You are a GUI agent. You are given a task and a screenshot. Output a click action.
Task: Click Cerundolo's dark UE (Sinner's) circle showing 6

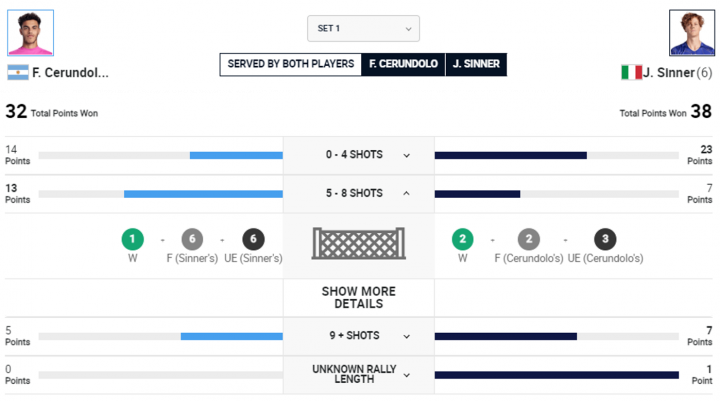253,239
